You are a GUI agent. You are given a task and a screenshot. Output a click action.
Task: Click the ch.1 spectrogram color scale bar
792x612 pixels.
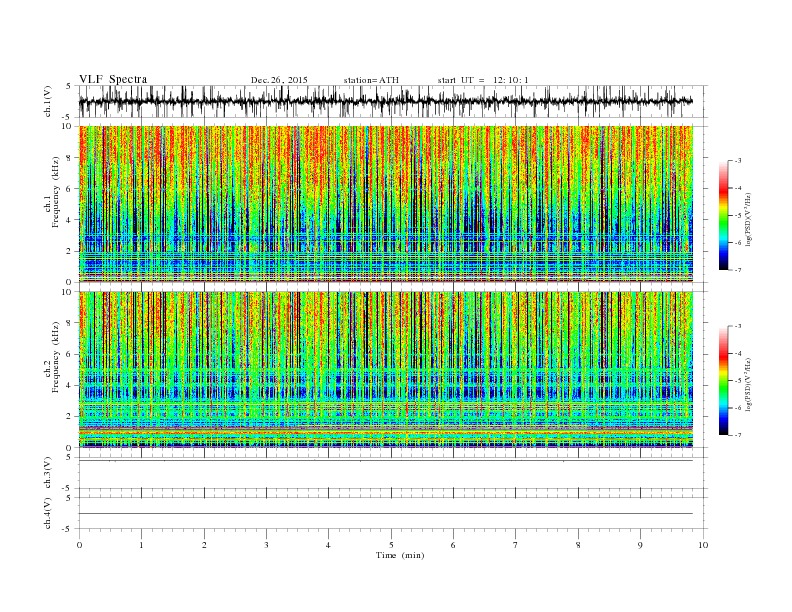pyautogui.click(x=723, y=216)
